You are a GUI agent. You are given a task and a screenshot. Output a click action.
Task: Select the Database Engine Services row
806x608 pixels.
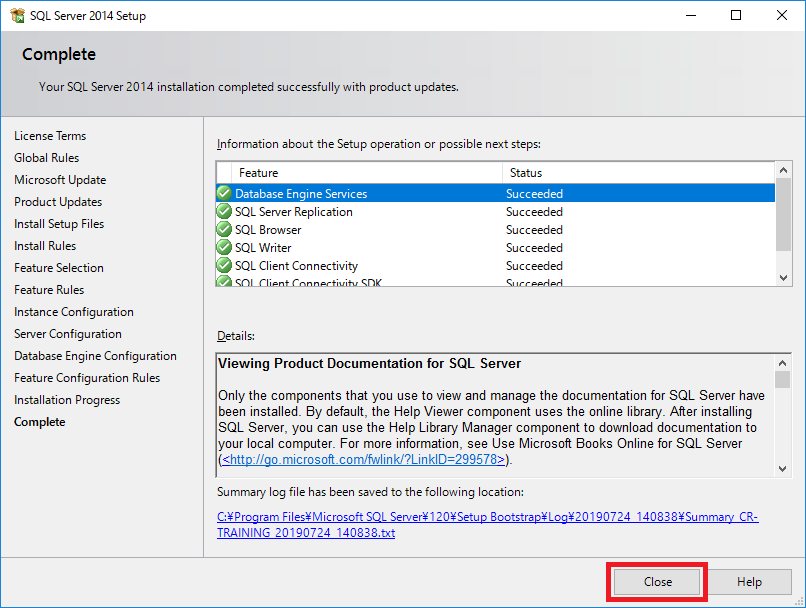[496, 193]
